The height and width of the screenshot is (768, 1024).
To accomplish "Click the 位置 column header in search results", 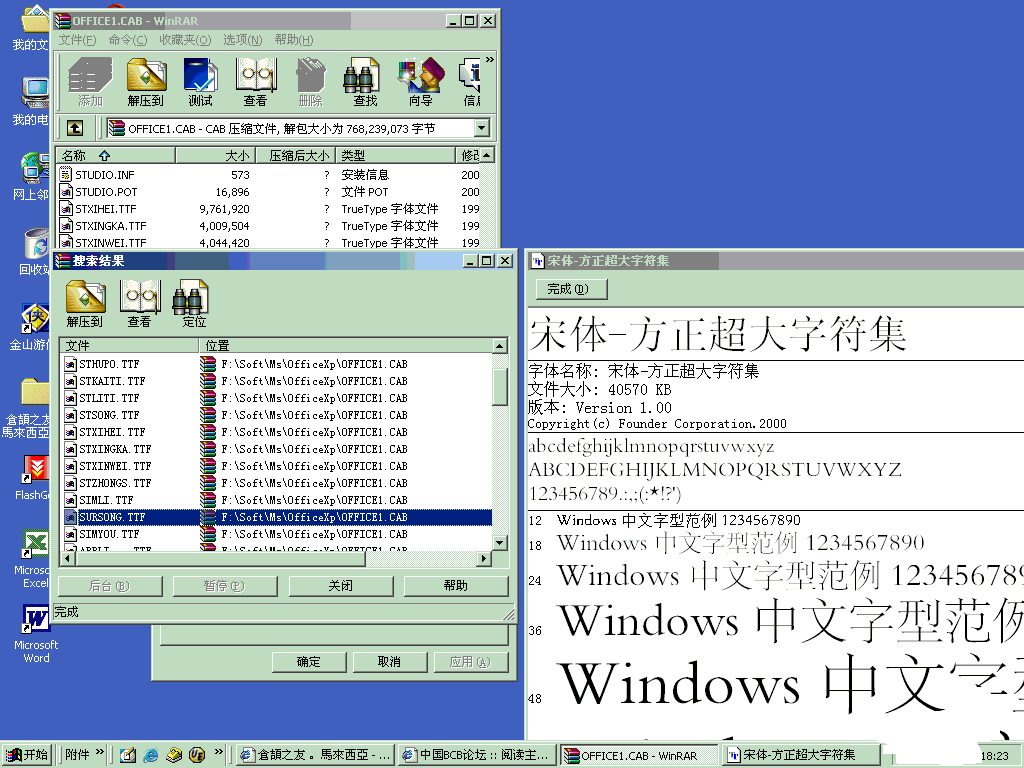I will coord(345,345).
